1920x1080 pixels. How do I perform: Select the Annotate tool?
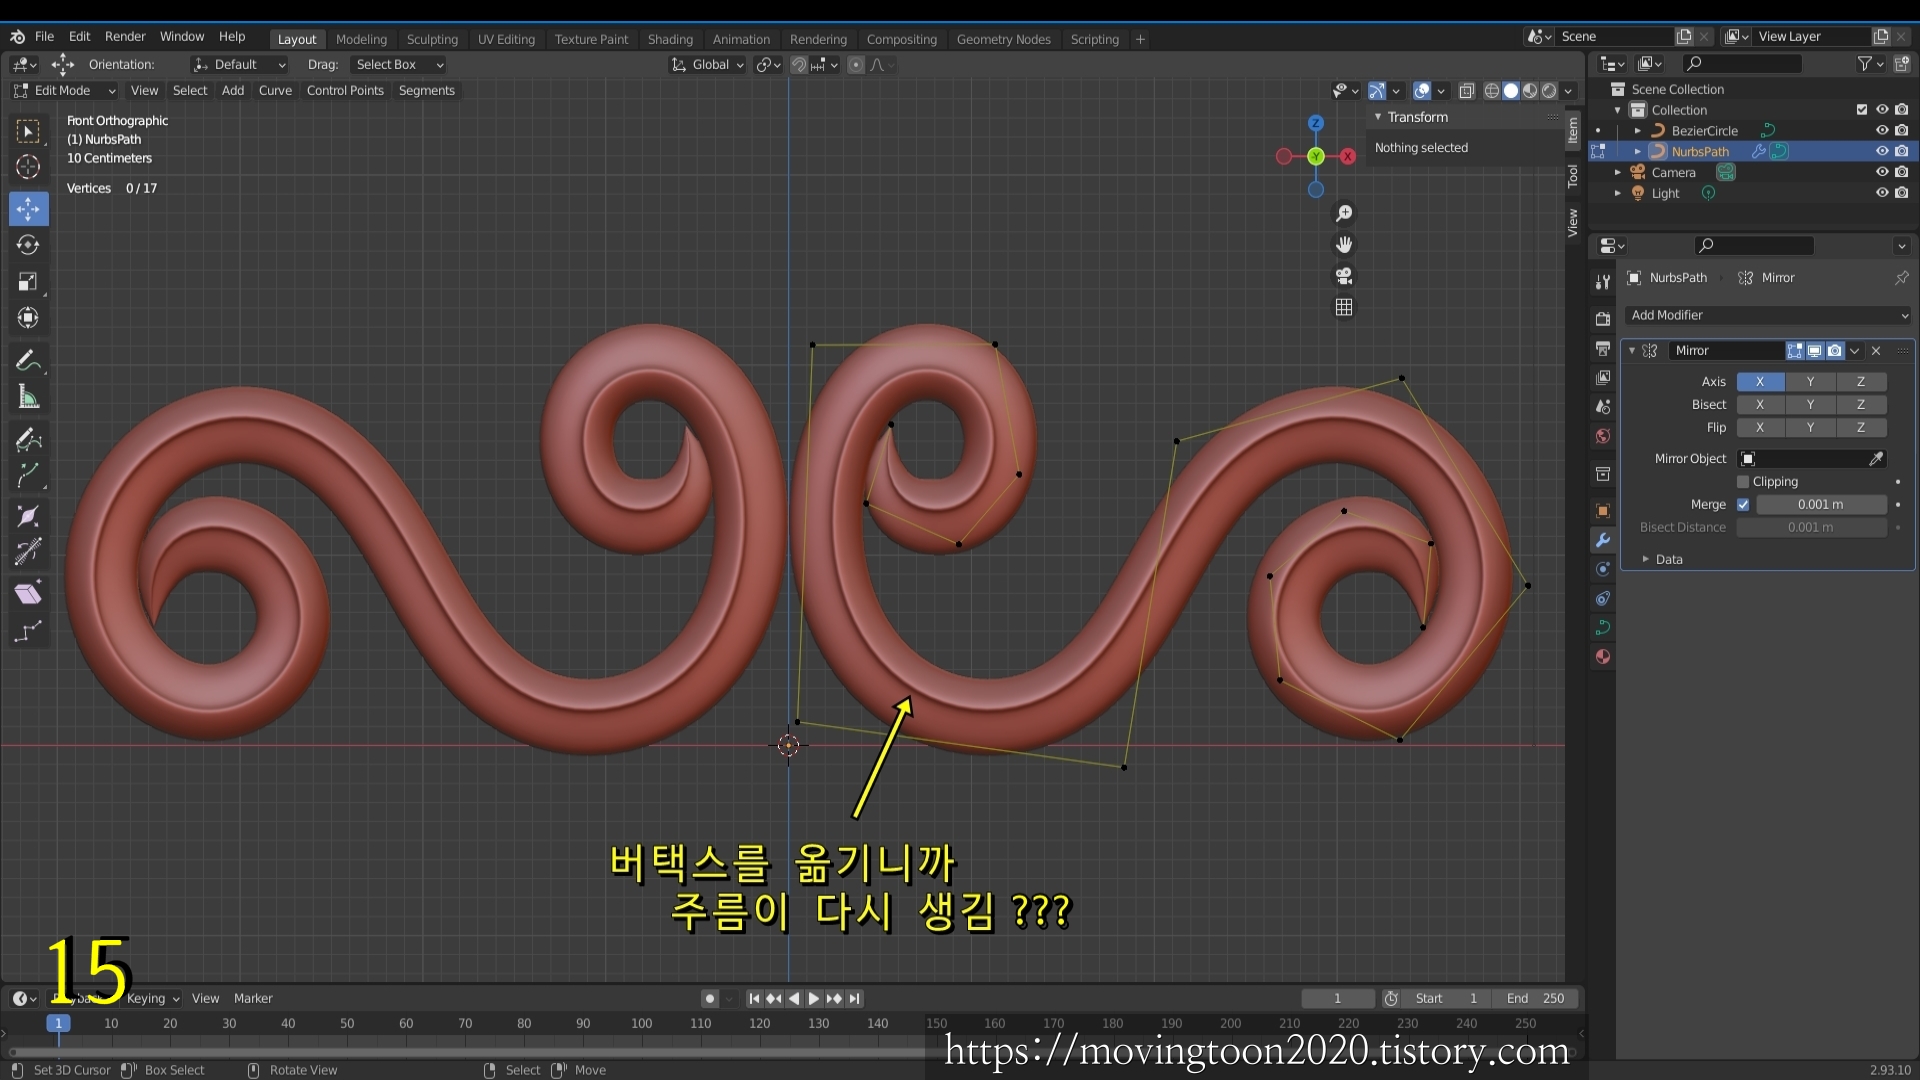[x=28, y=360]
